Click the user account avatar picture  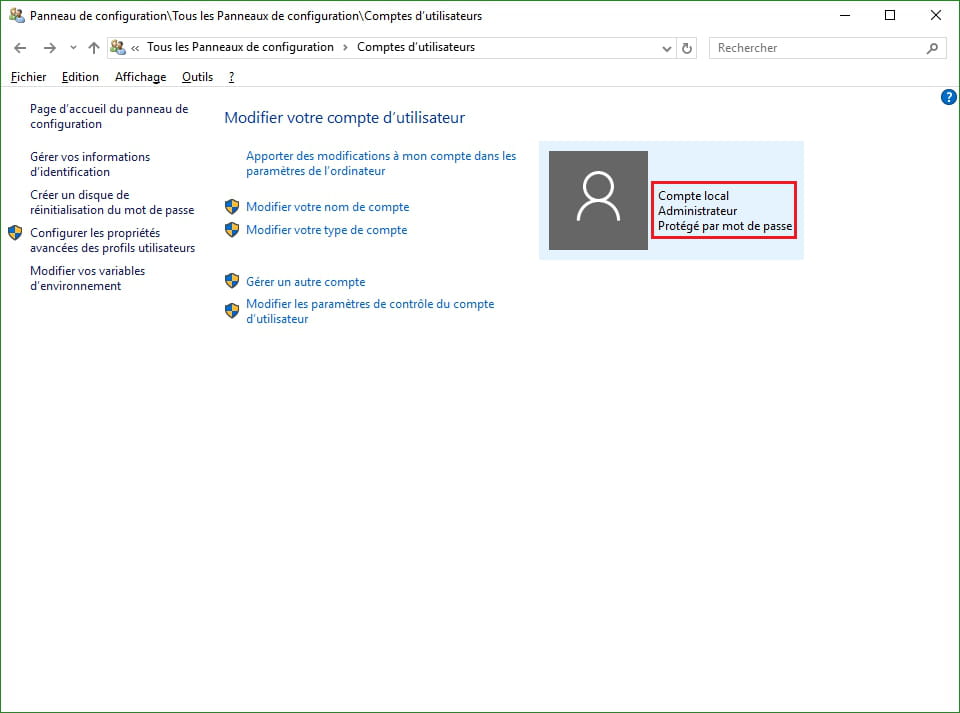598,200
